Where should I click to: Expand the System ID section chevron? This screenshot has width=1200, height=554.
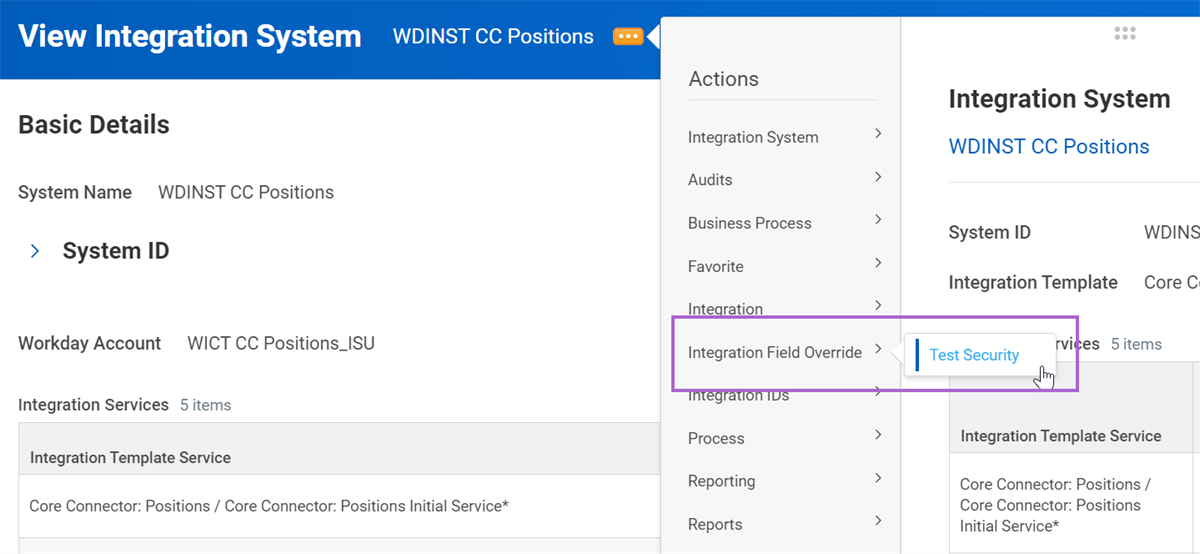pos(35,251)
